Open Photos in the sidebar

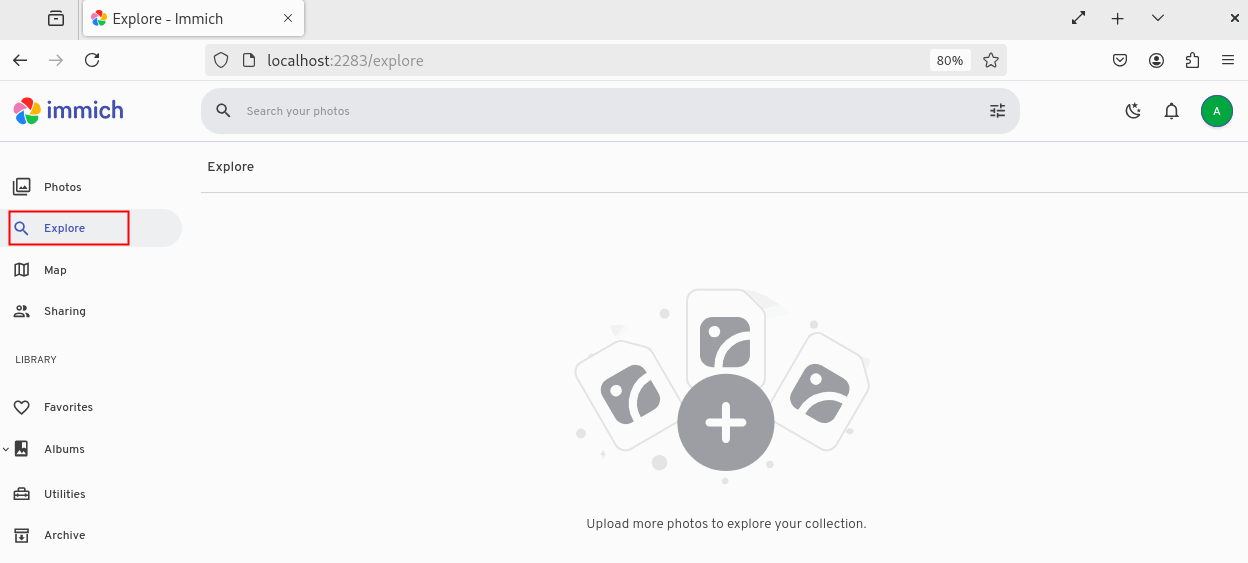point(63,187)
